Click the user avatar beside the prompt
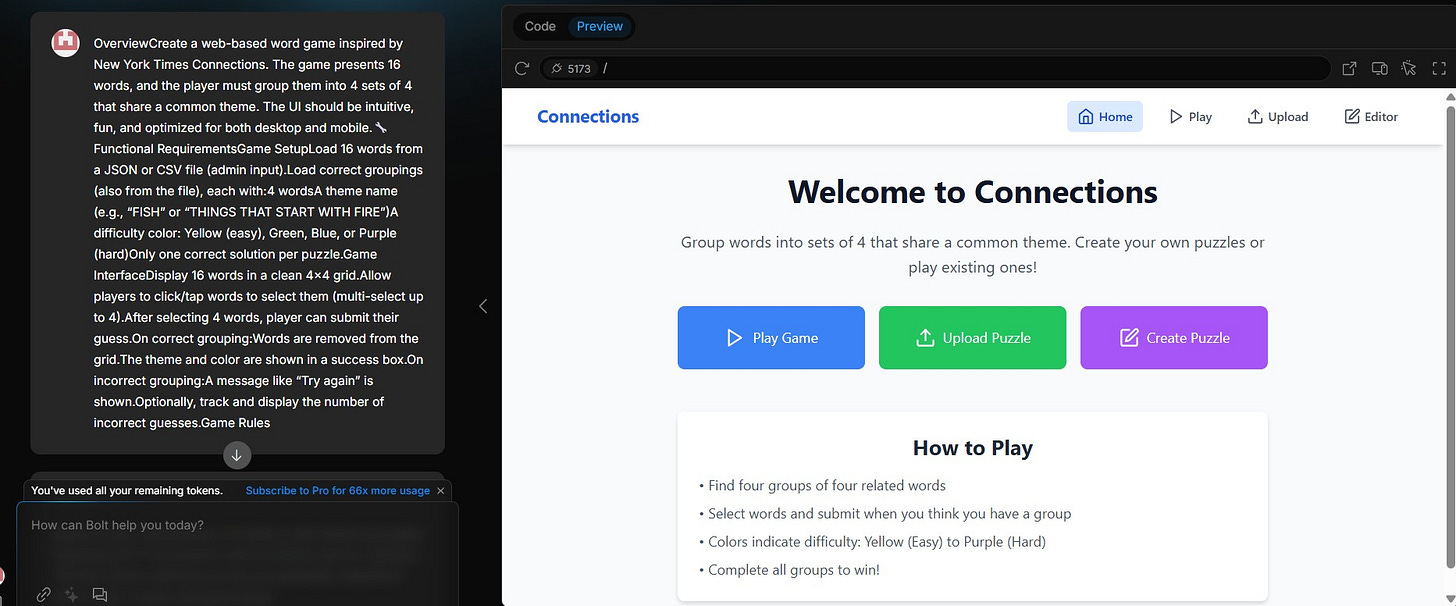The height and width of the screenshot is (606, 1456). (66, 42)
